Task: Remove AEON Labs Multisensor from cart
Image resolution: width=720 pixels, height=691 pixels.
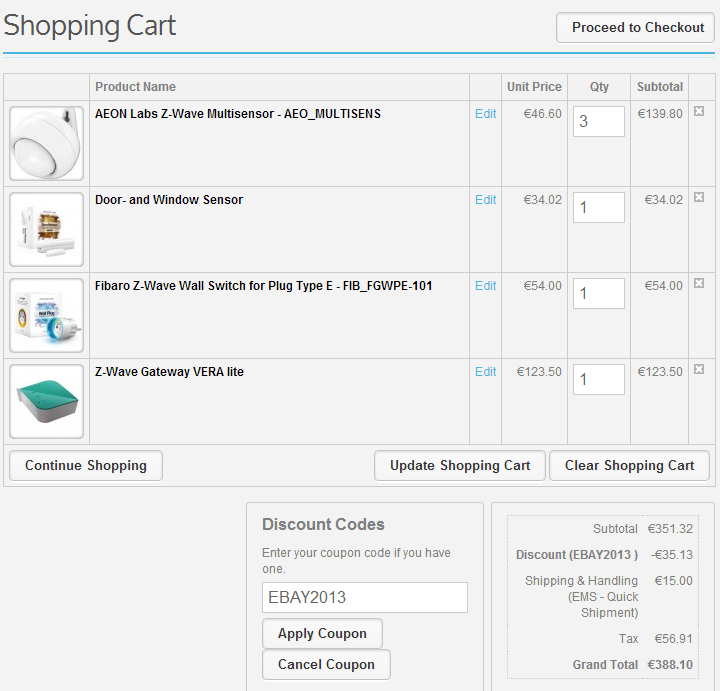Action: click(x=699, y=111)
